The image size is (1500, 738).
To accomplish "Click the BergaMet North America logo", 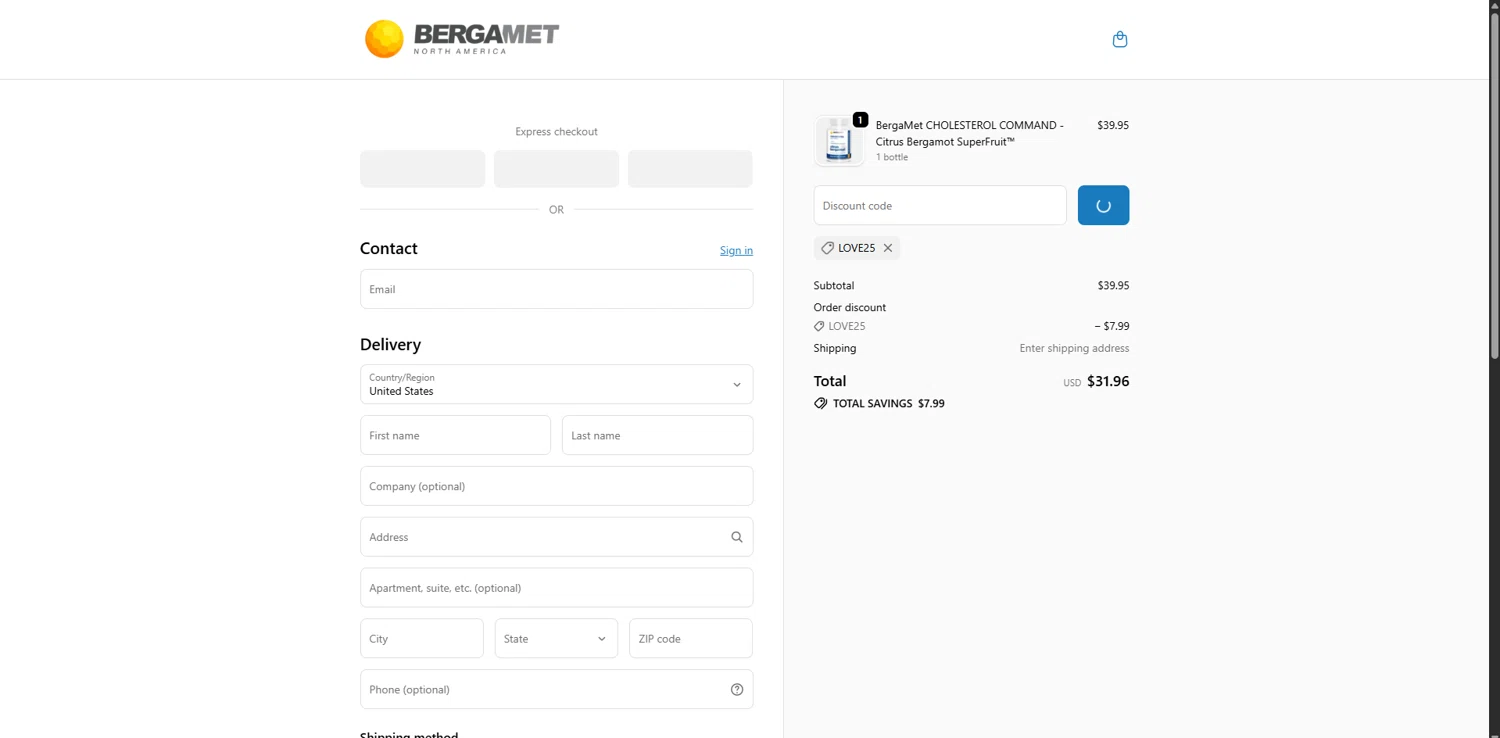I will tap(462, 39).
